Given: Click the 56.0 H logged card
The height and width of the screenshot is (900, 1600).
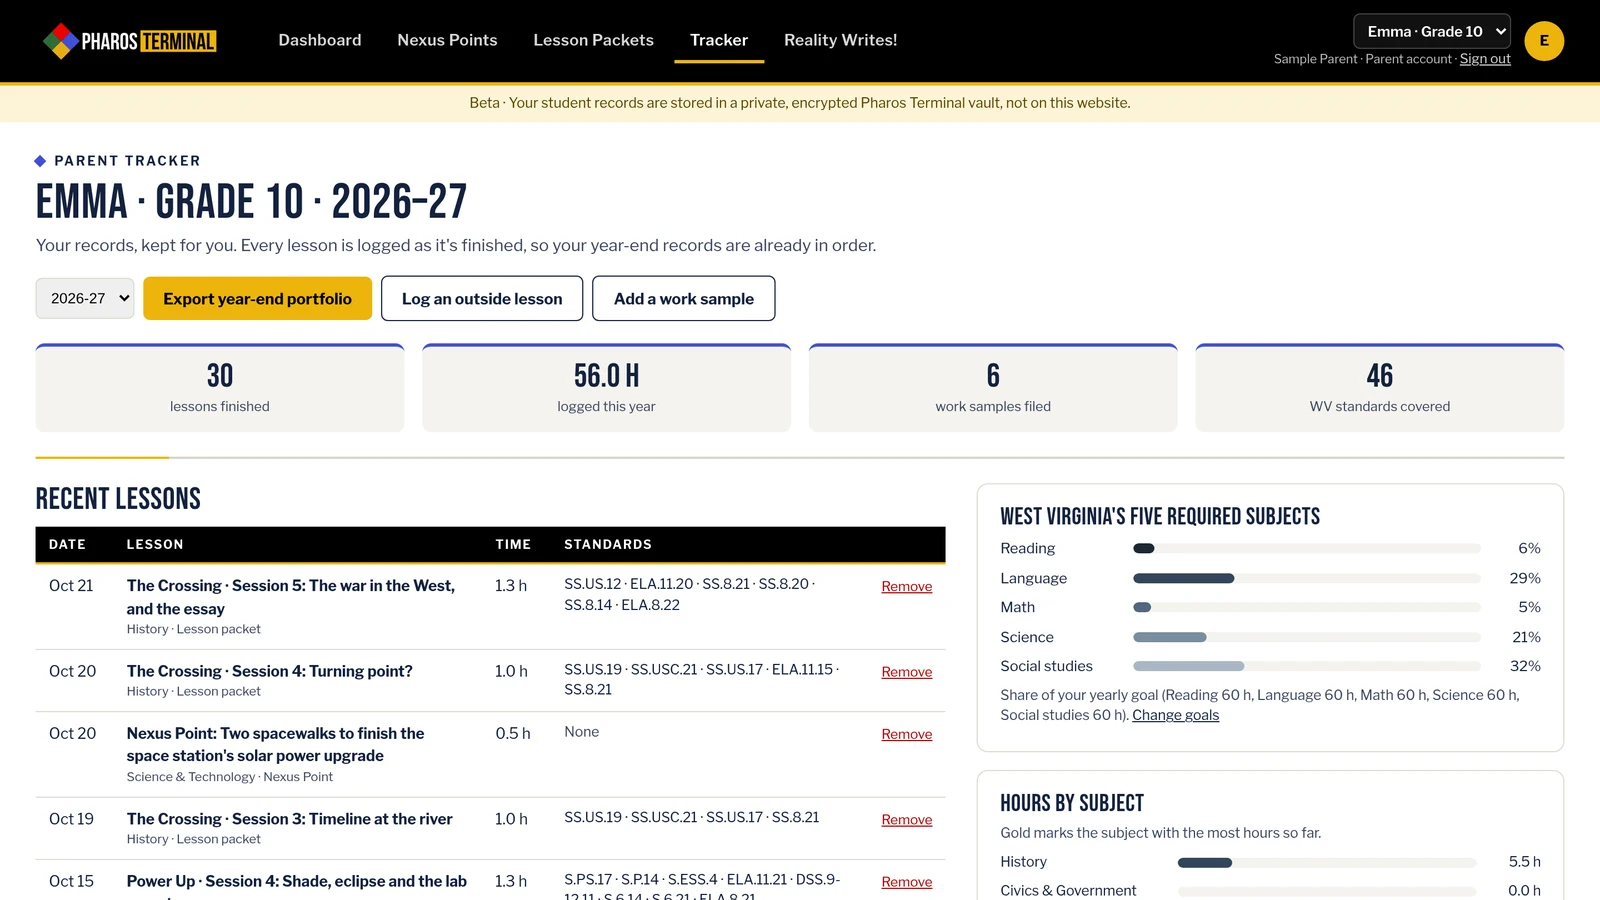Looking at the screenshot, I should coord(606,388).
